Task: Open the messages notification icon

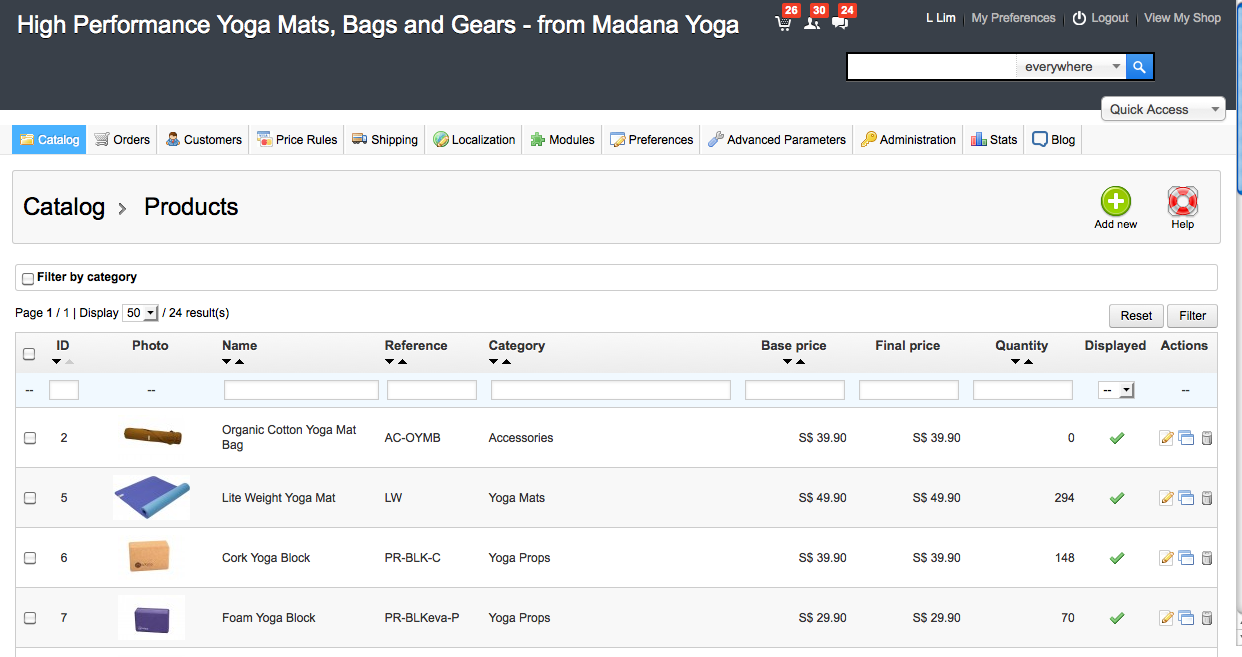Action: [x=839, y=23]
